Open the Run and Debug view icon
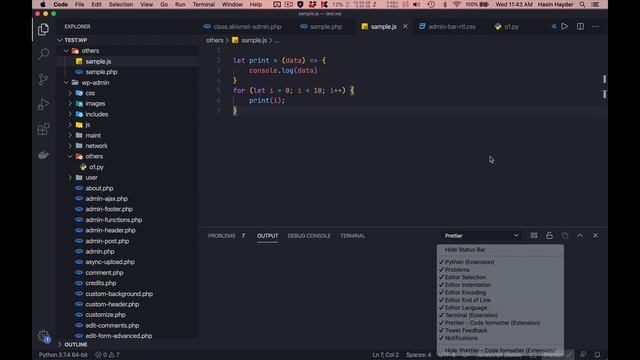640x360 pixels. tap(43, 104)
